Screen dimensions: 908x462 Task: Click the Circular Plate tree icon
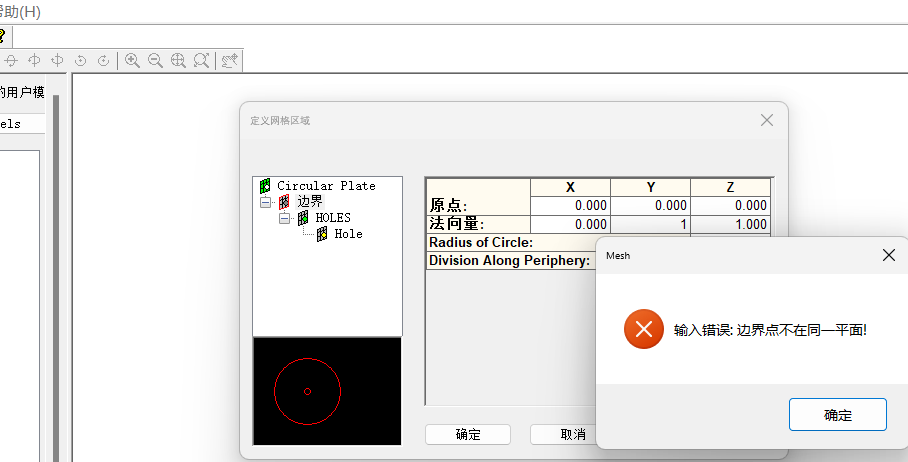(x=265, y=186)
